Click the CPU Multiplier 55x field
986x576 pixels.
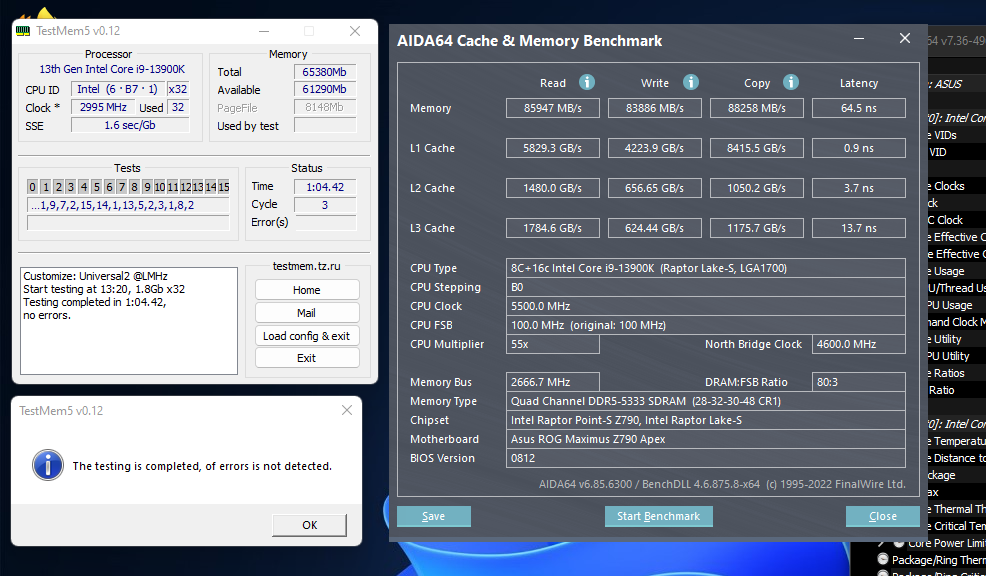553,344
